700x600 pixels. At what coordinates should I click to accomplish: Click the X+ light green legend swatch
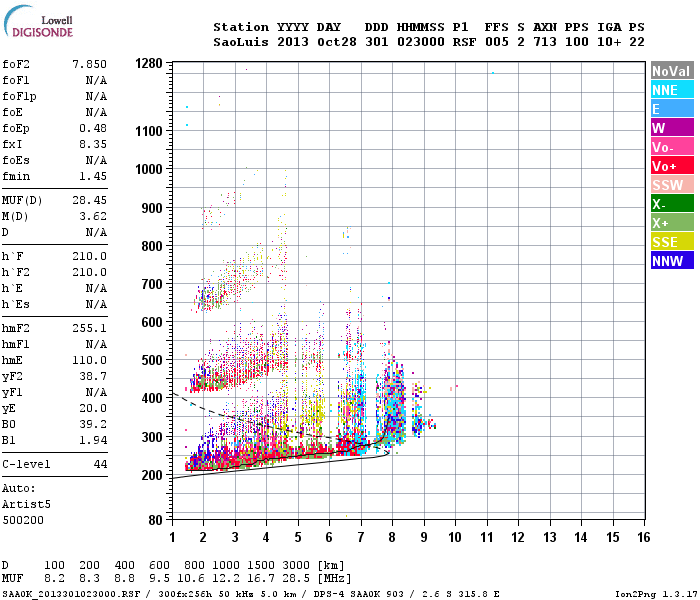(672, 223)
